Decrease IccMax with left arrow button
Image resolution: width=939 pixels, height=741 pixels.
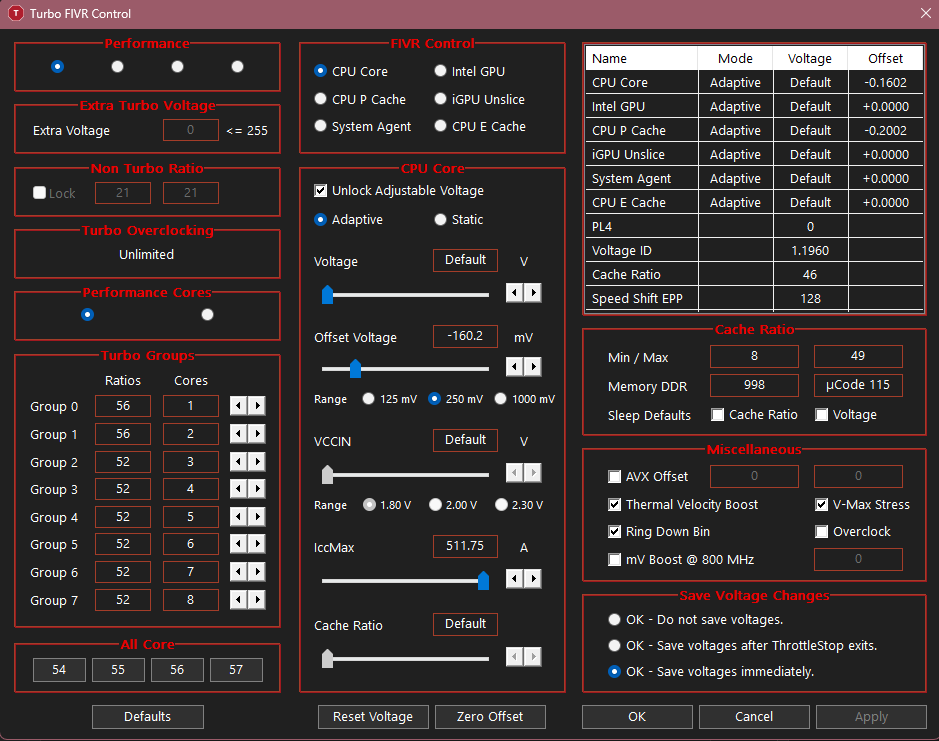point(515,579)
